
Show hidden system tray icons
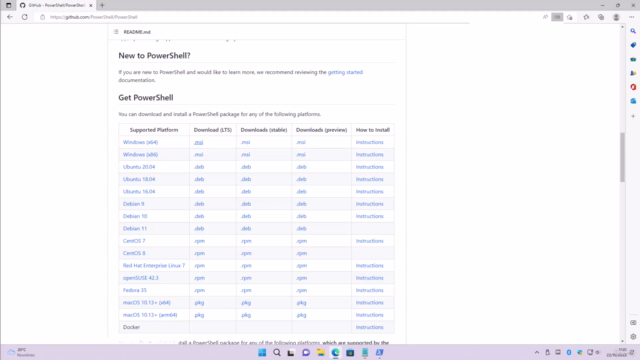coord(537,353)
